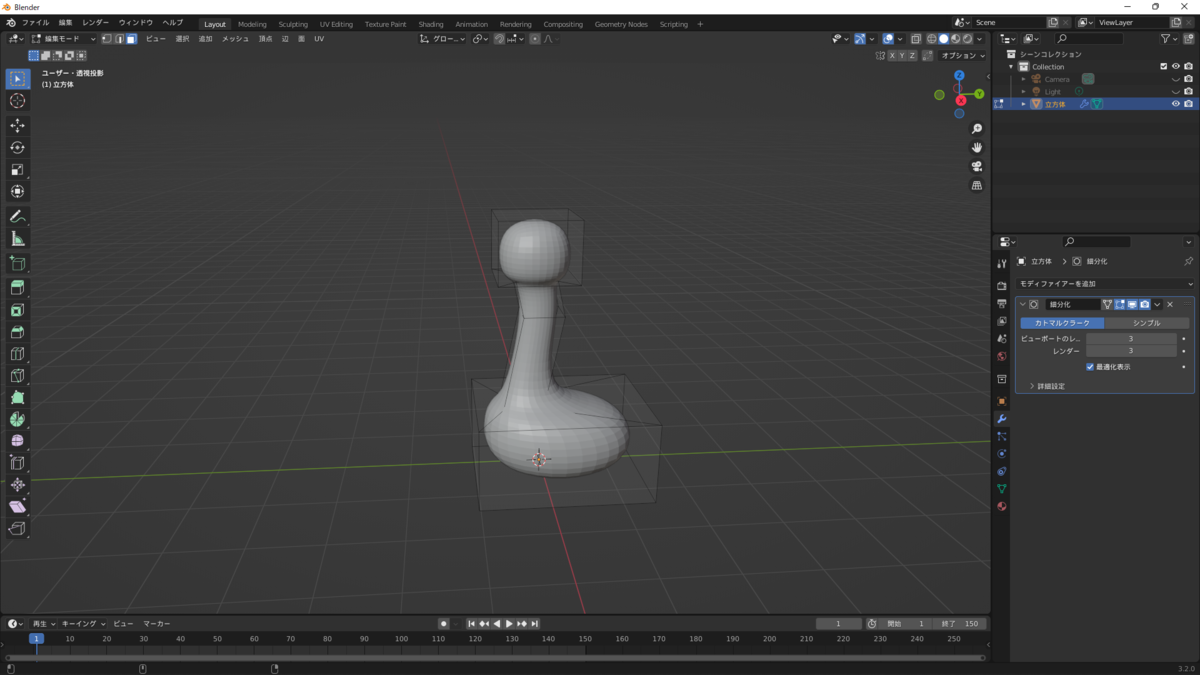Hide 立方体 object via eye icon

[x=1175, y=104]
